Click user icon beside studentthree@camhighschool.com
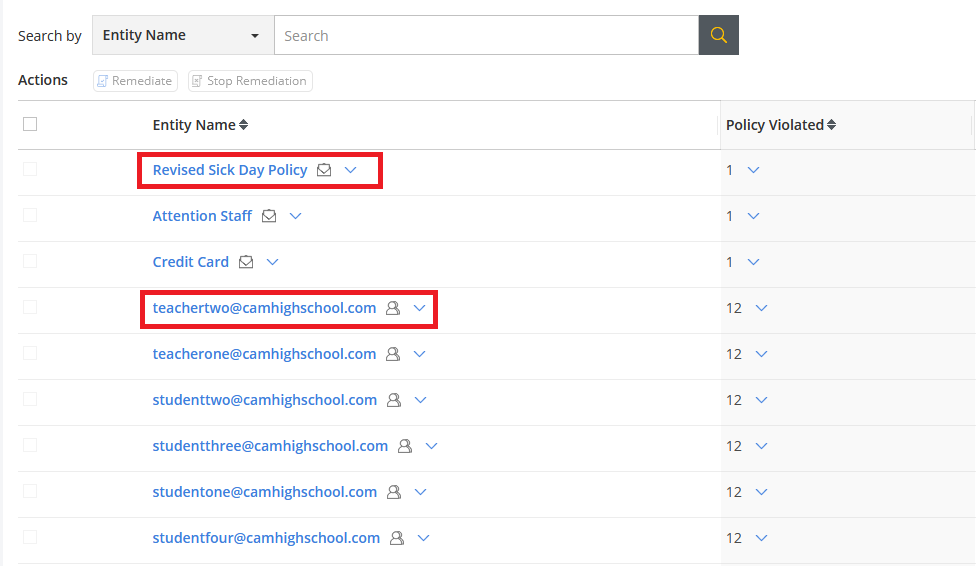Viewport: 976px width, 566px height. click(405, 446)
